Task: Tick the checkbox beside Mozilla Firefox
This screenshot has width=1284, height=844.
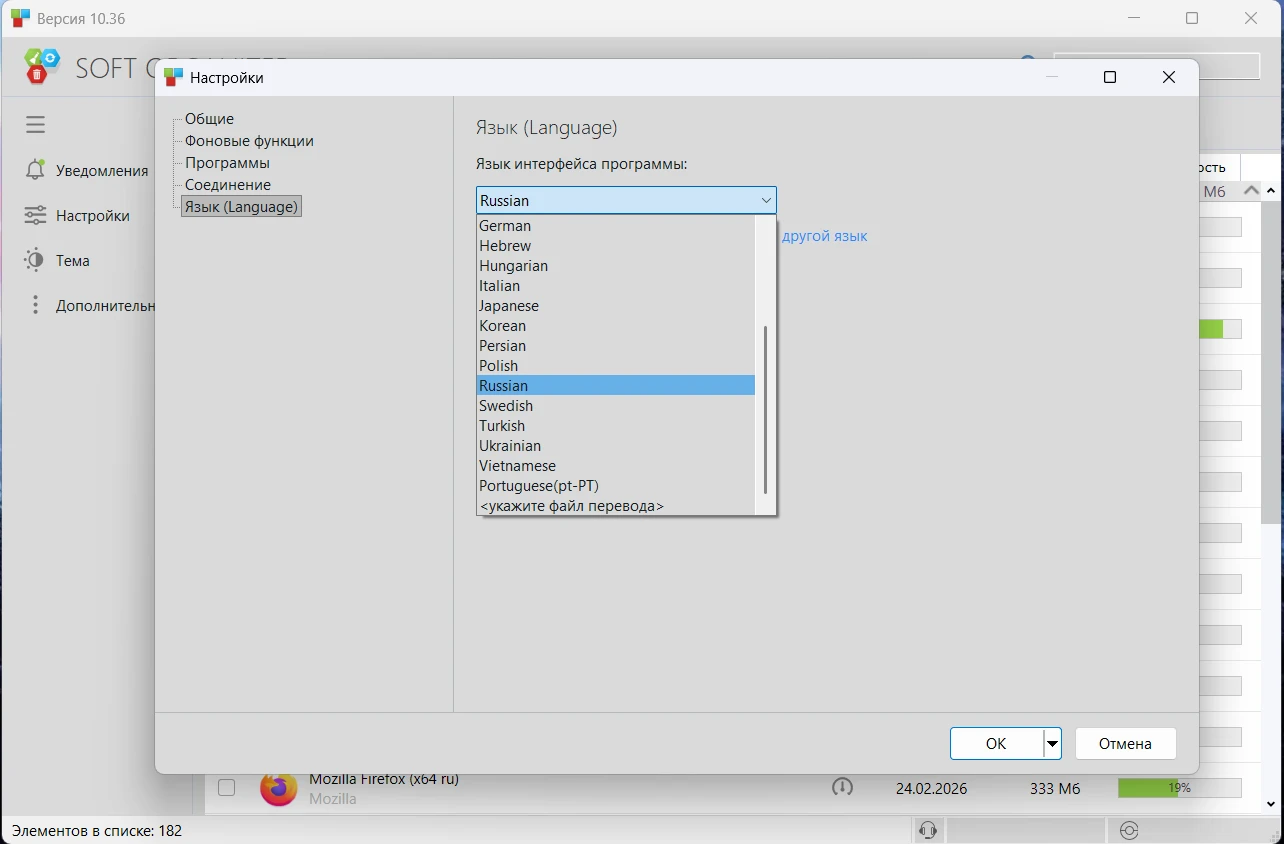Action: click(227, 788)
